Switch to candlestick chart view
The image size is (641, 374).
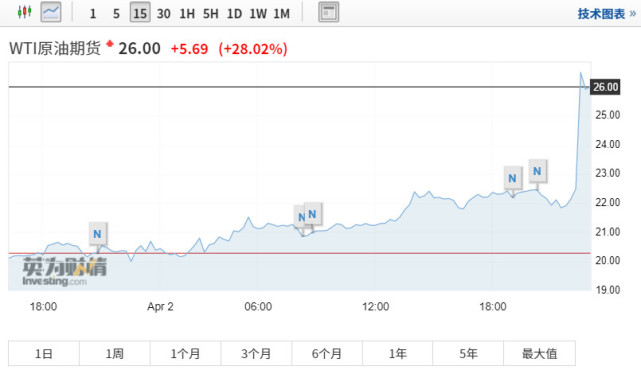coord(25,12)
